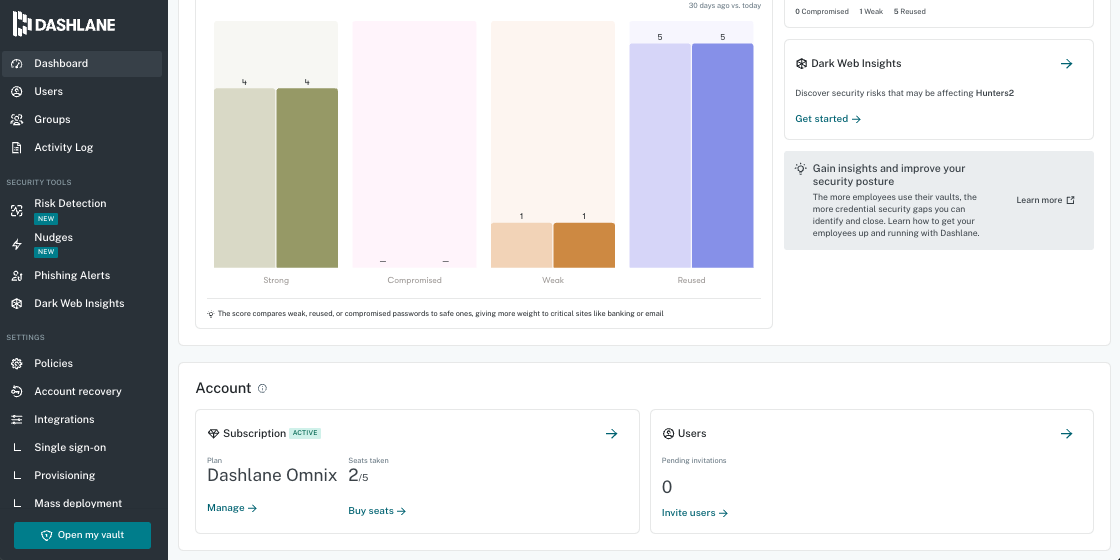
Task: Click the light Strong bar from 30 days ago
Action: pos(245,178)
